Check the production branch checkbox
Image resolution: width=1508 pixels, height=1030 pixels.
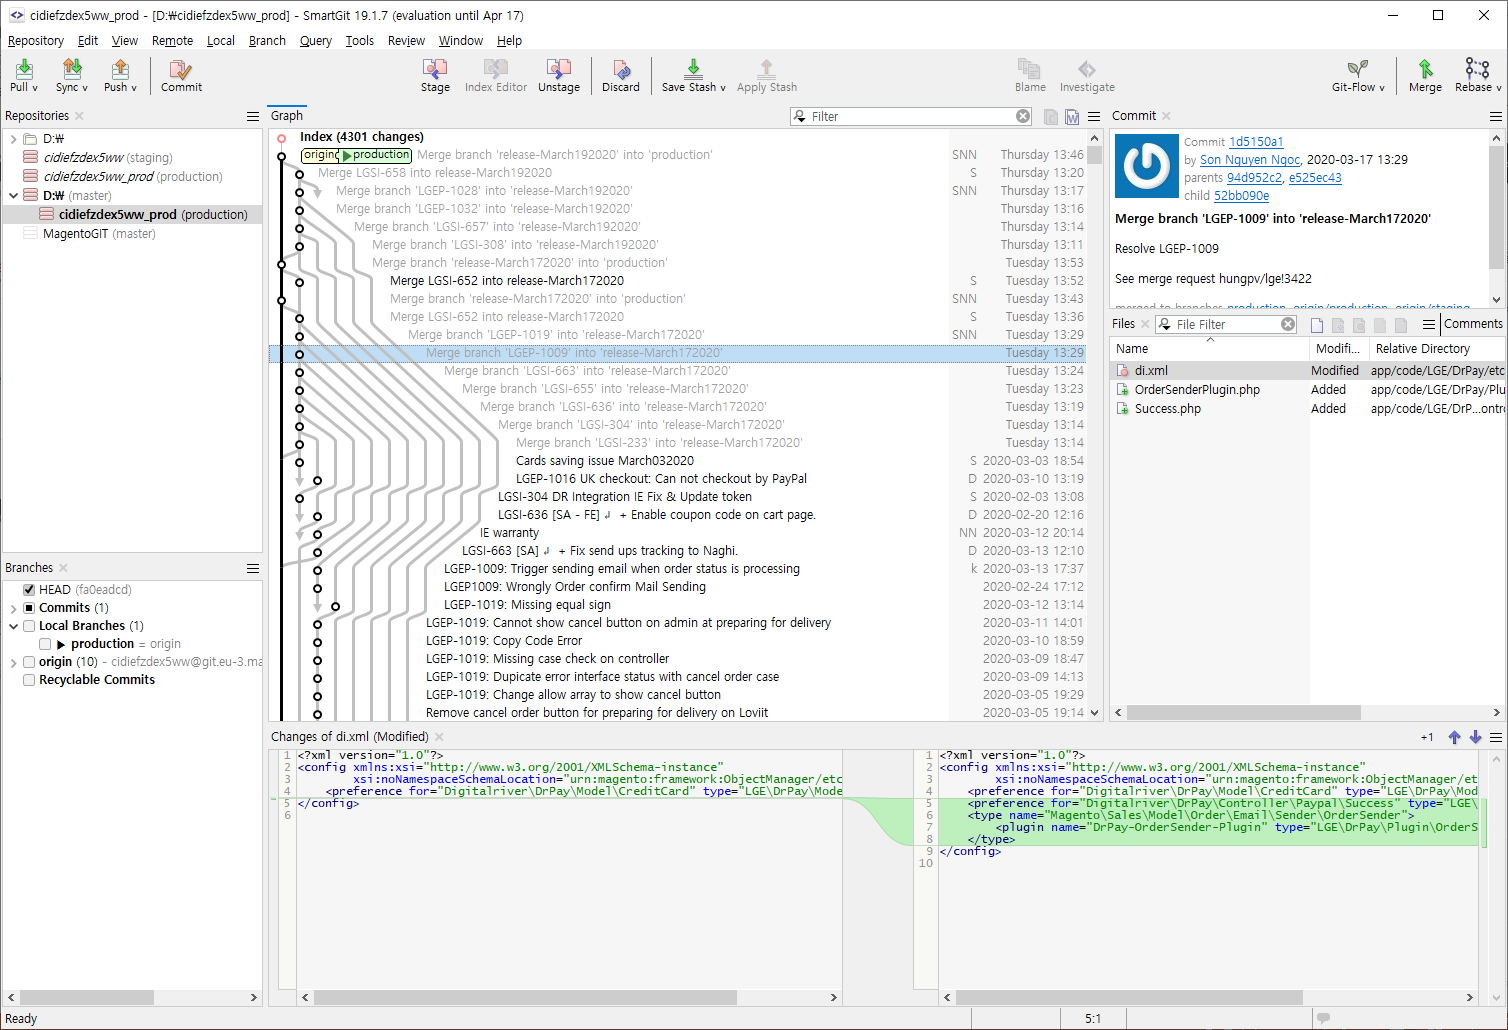pos(45,644)
